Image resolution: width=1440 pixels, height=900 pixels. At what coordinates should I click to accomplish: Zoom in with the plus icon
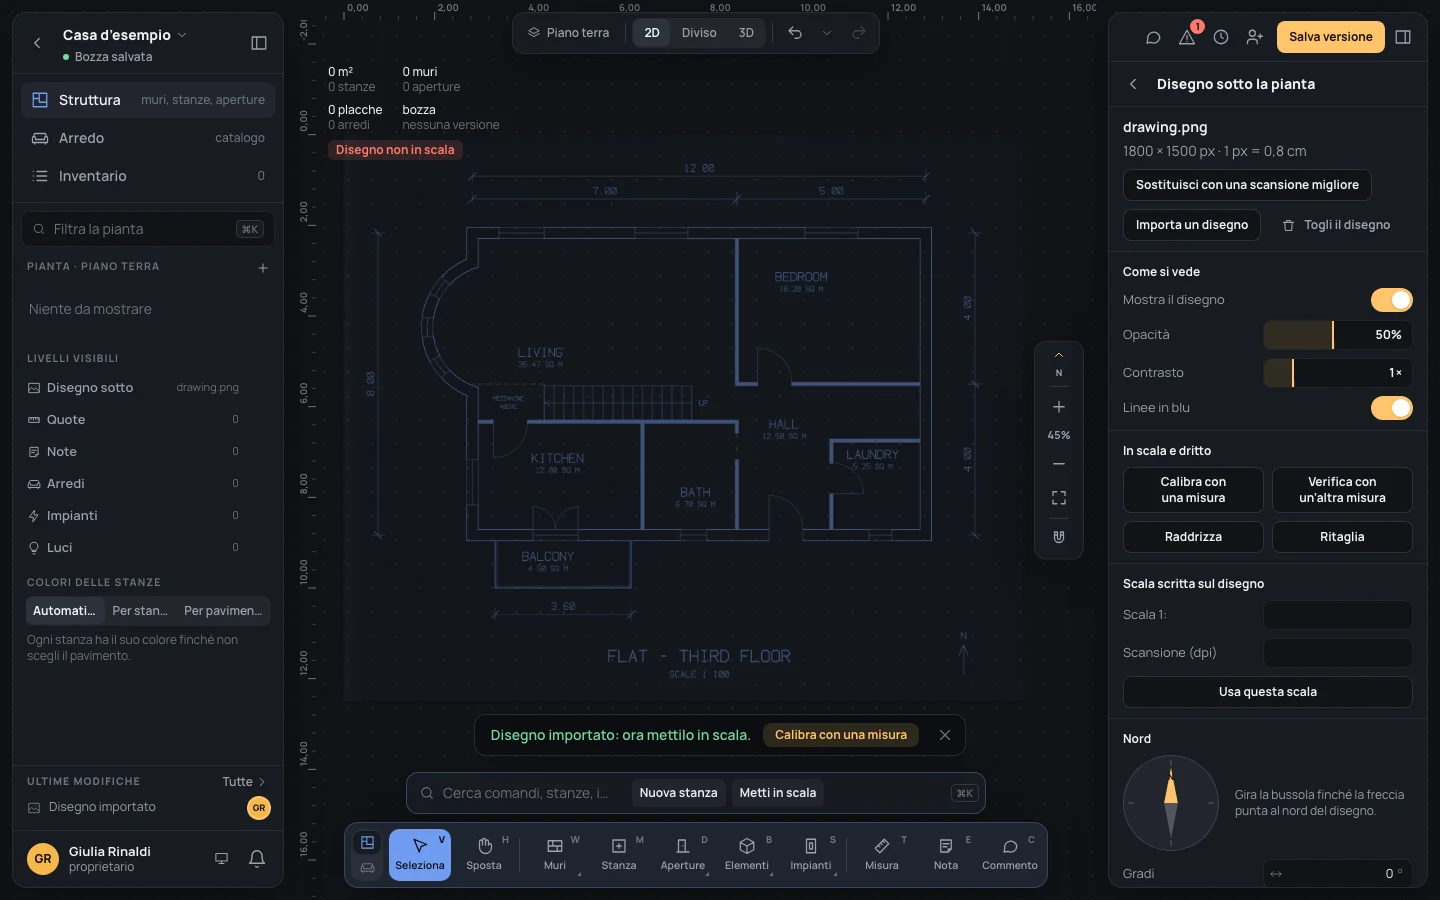click(x=1059, y=407)
